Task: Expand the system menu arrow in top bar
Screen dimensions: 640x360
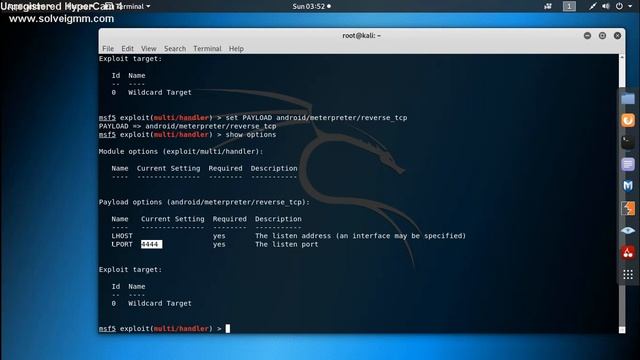Action: 630,7
